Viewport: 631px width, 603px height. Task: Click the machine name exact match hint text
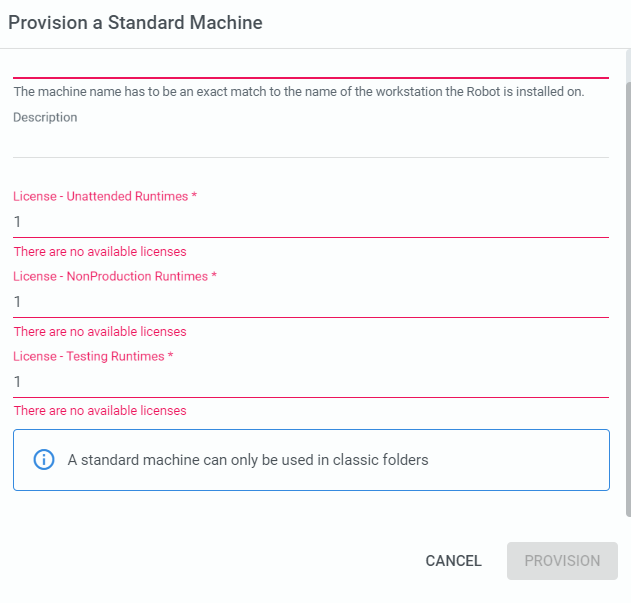point(299,92)
